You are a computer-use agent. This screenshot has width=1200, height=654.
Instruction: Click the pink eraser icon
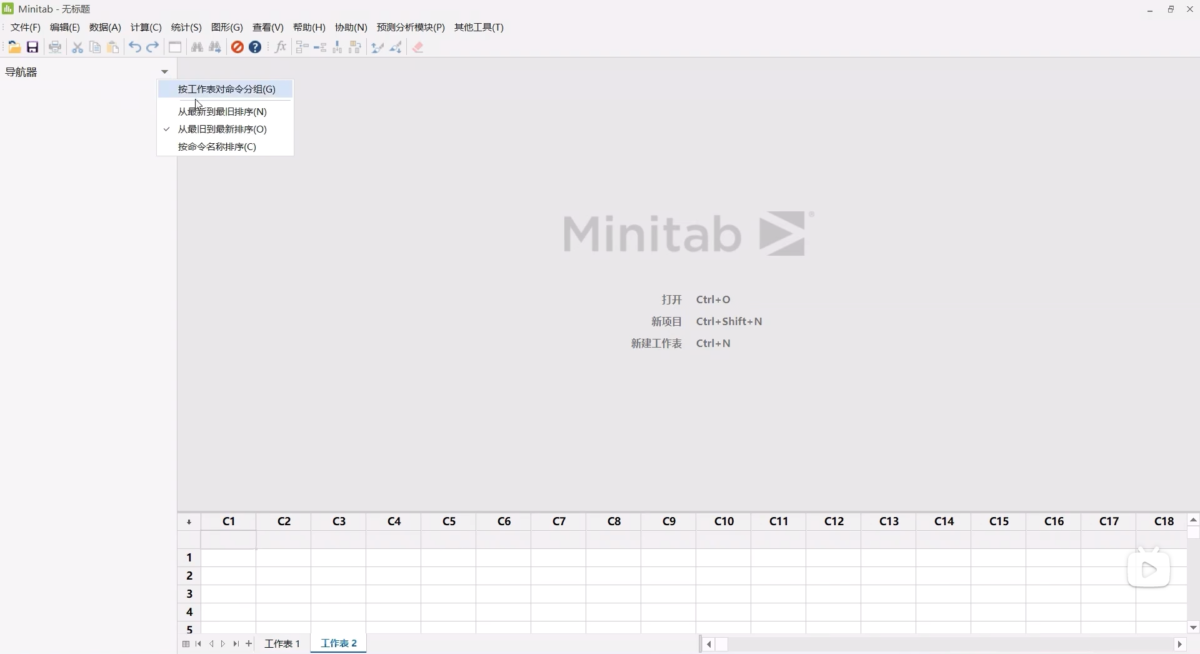point(418,47)
